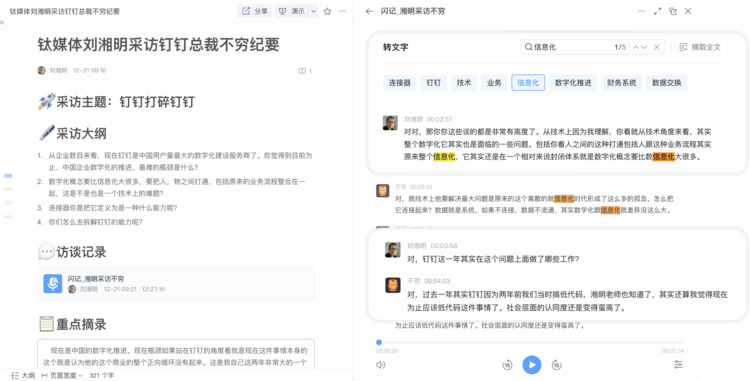The height and width of the screenshot is (381, 750).
Task: Click the audio progress slider handle
Action: click(x=379, y=342)
